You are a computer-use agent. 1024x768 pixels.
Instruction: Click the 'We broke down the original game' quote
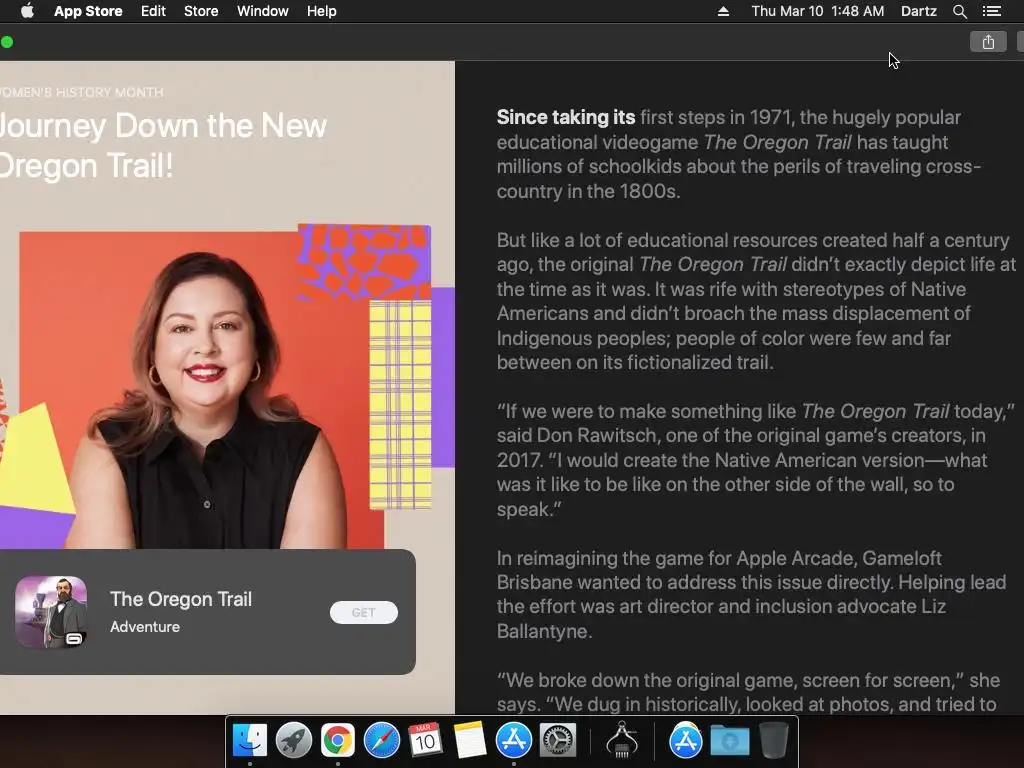[x=748, y=692]
